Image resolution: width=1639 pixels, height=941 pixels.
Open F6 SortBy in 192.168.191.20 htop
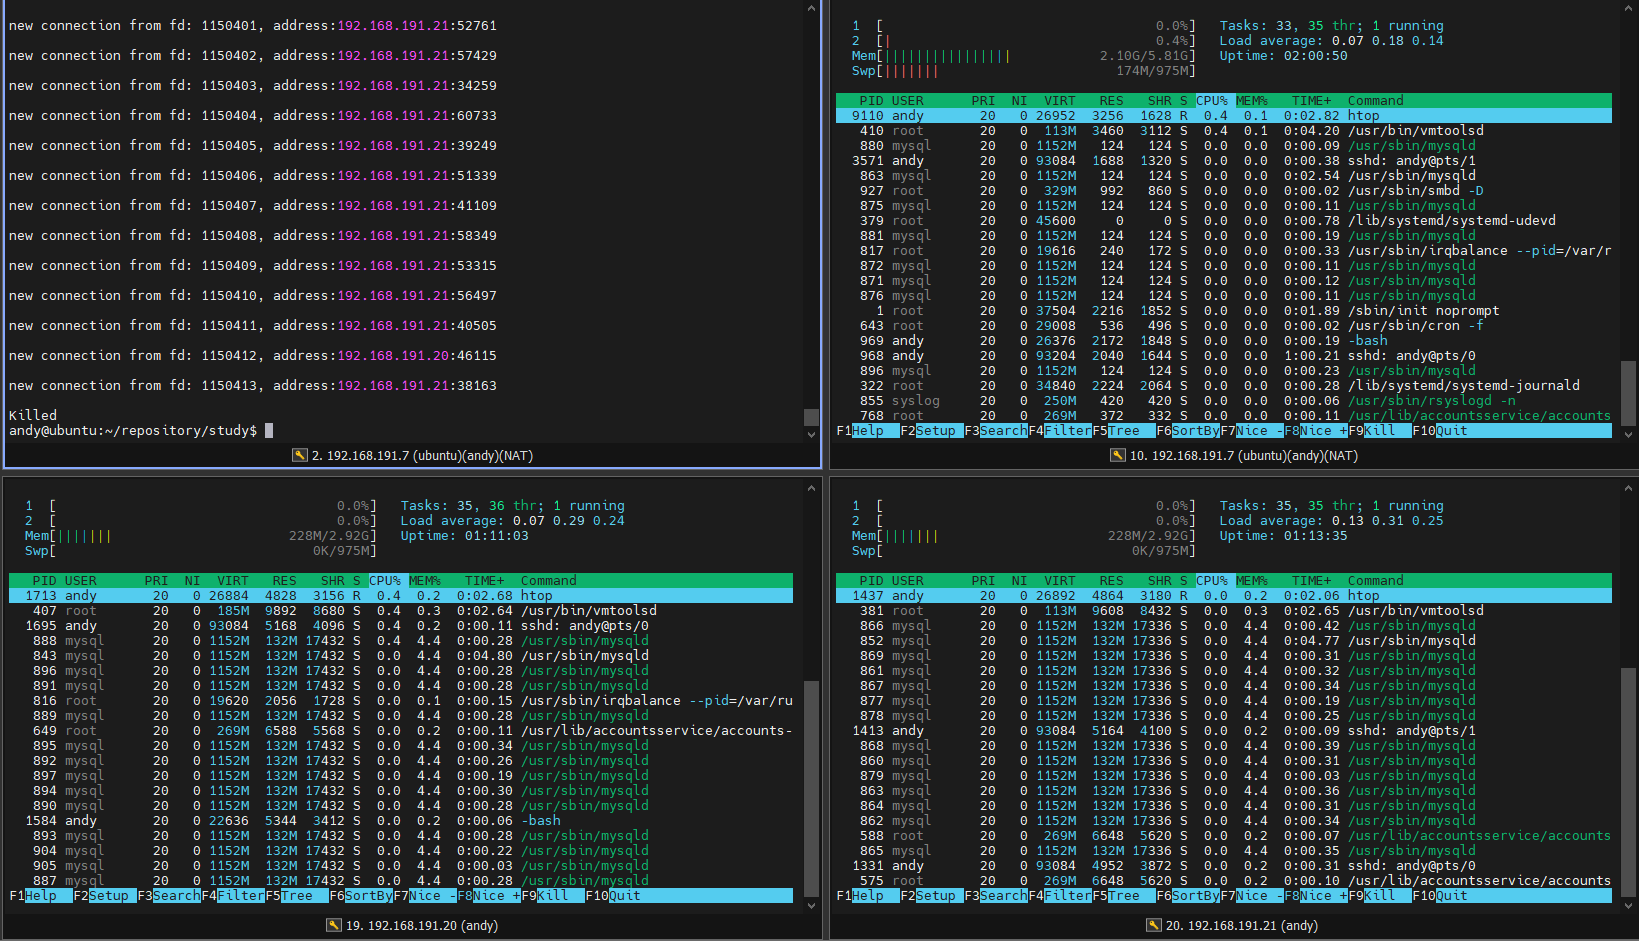click(361, 896)
